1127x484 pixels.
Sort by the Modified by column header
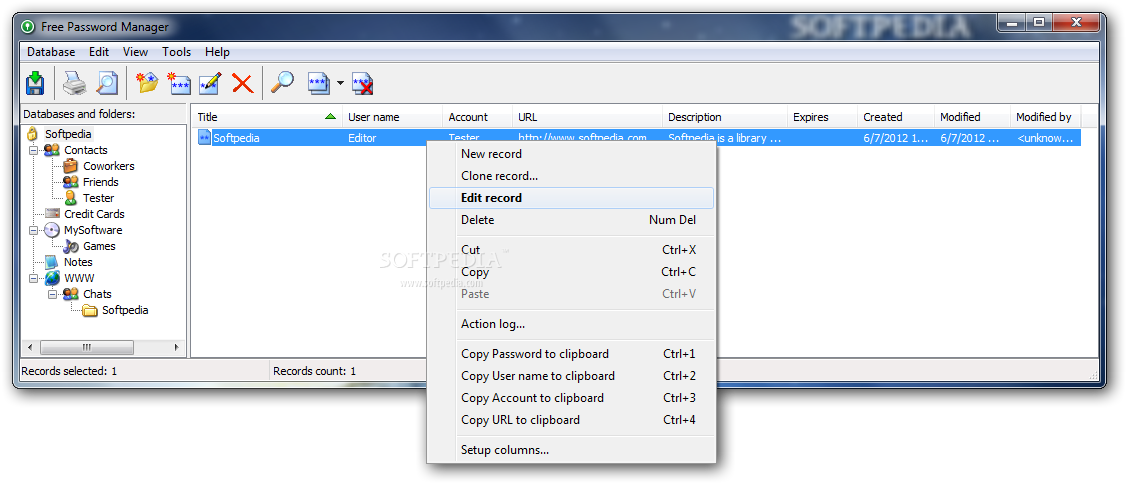click(x=1044, y=117)
